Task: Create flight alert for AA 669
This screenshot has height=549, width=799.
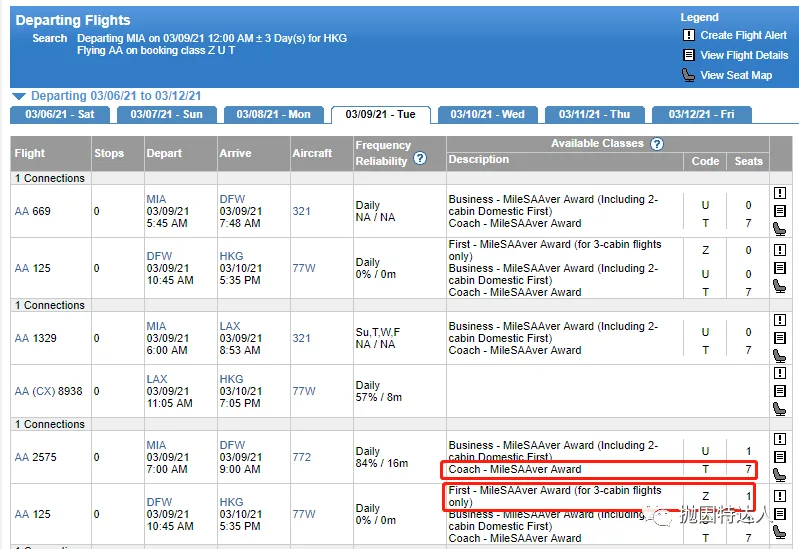Action: (x=780, y=193)
